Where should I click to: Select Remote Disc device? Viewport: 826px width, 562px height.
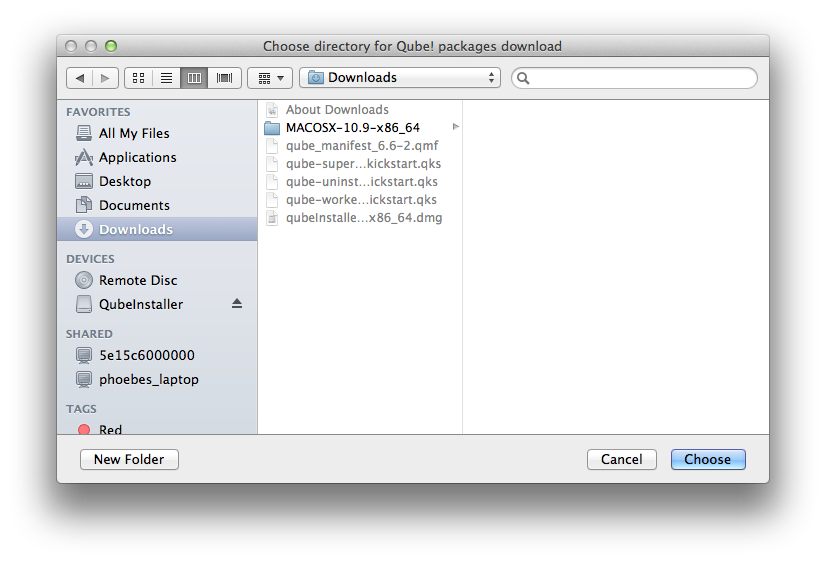pos(138,280)
